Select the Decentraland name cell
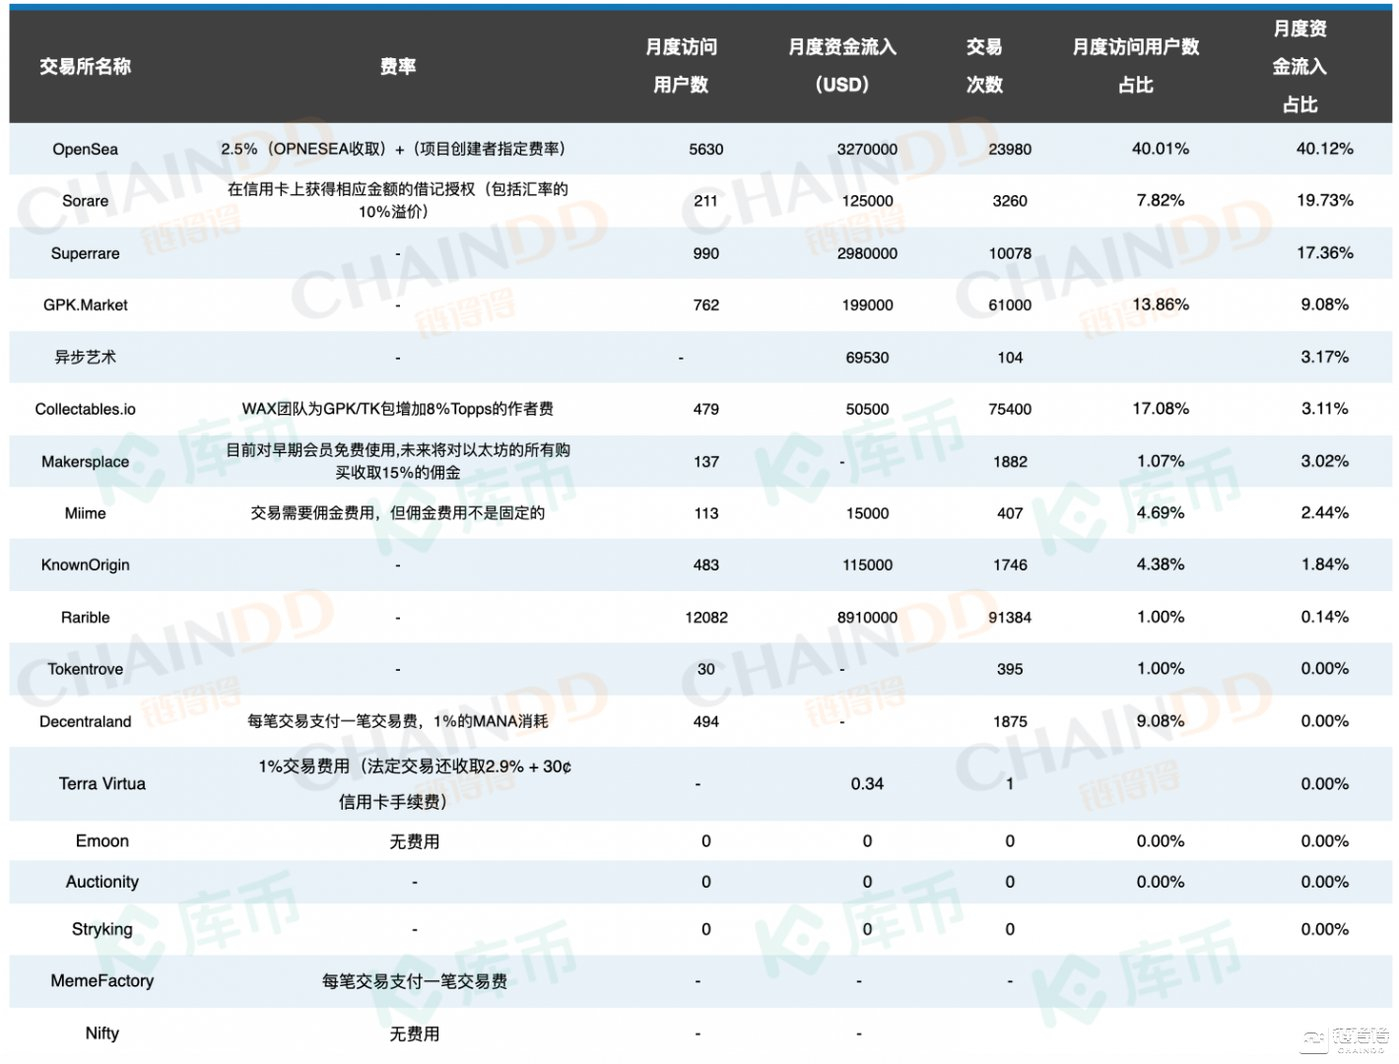The height and width of the screenshot is (1064, 1399). point(85,721)
